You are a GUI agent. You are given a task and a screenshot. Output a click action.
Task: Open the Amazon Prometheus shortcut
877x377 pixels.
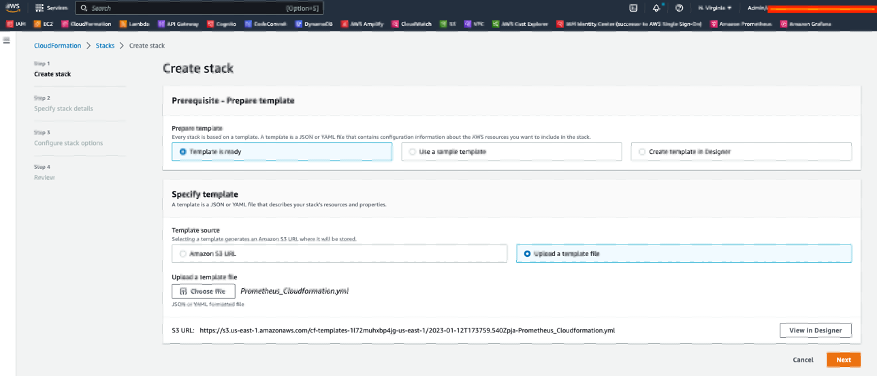[x=742, y=24]
